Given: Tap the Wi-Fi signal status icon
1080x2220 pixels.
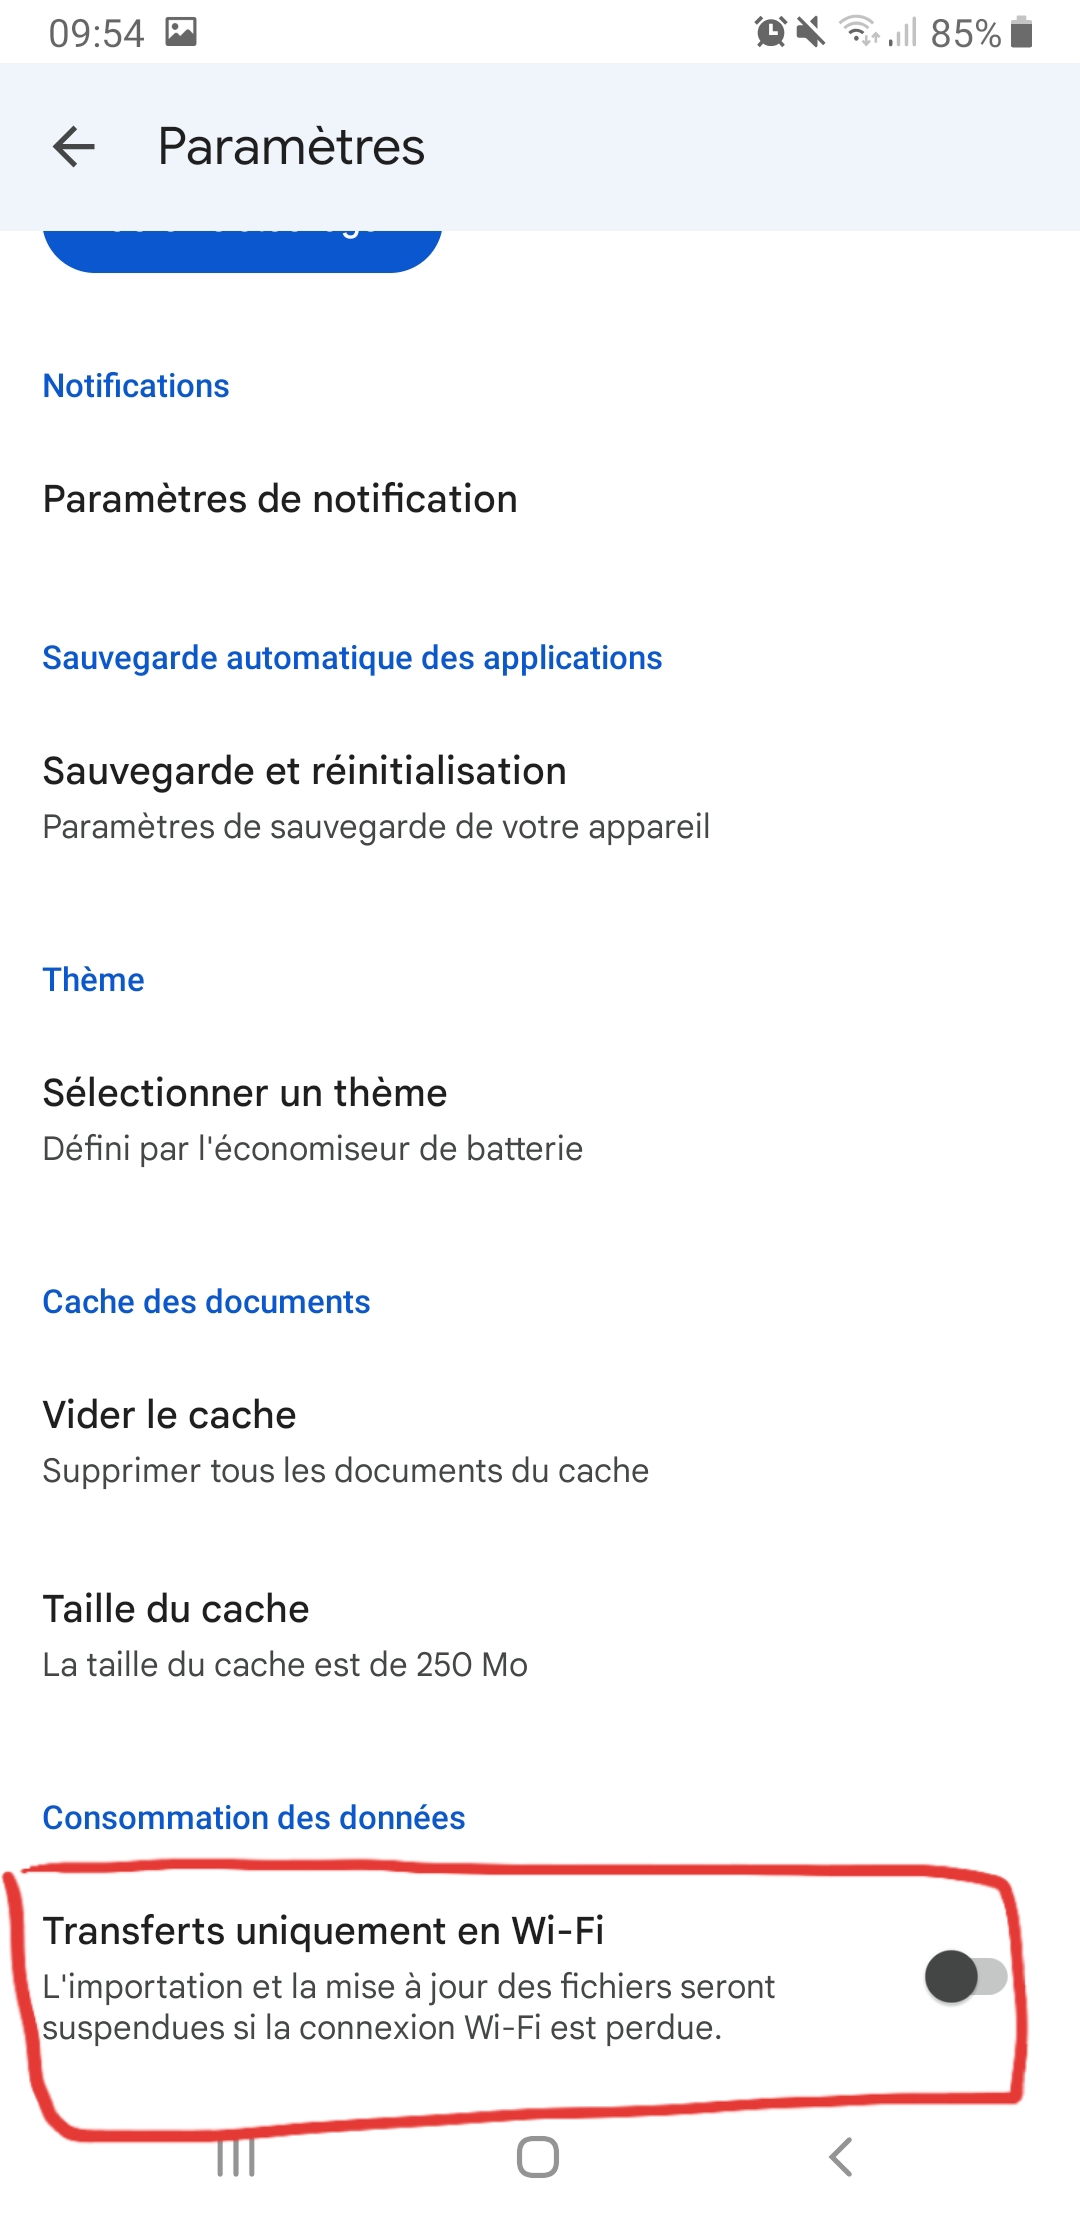Looking at the screenshot, I should [x=860, y=32].
